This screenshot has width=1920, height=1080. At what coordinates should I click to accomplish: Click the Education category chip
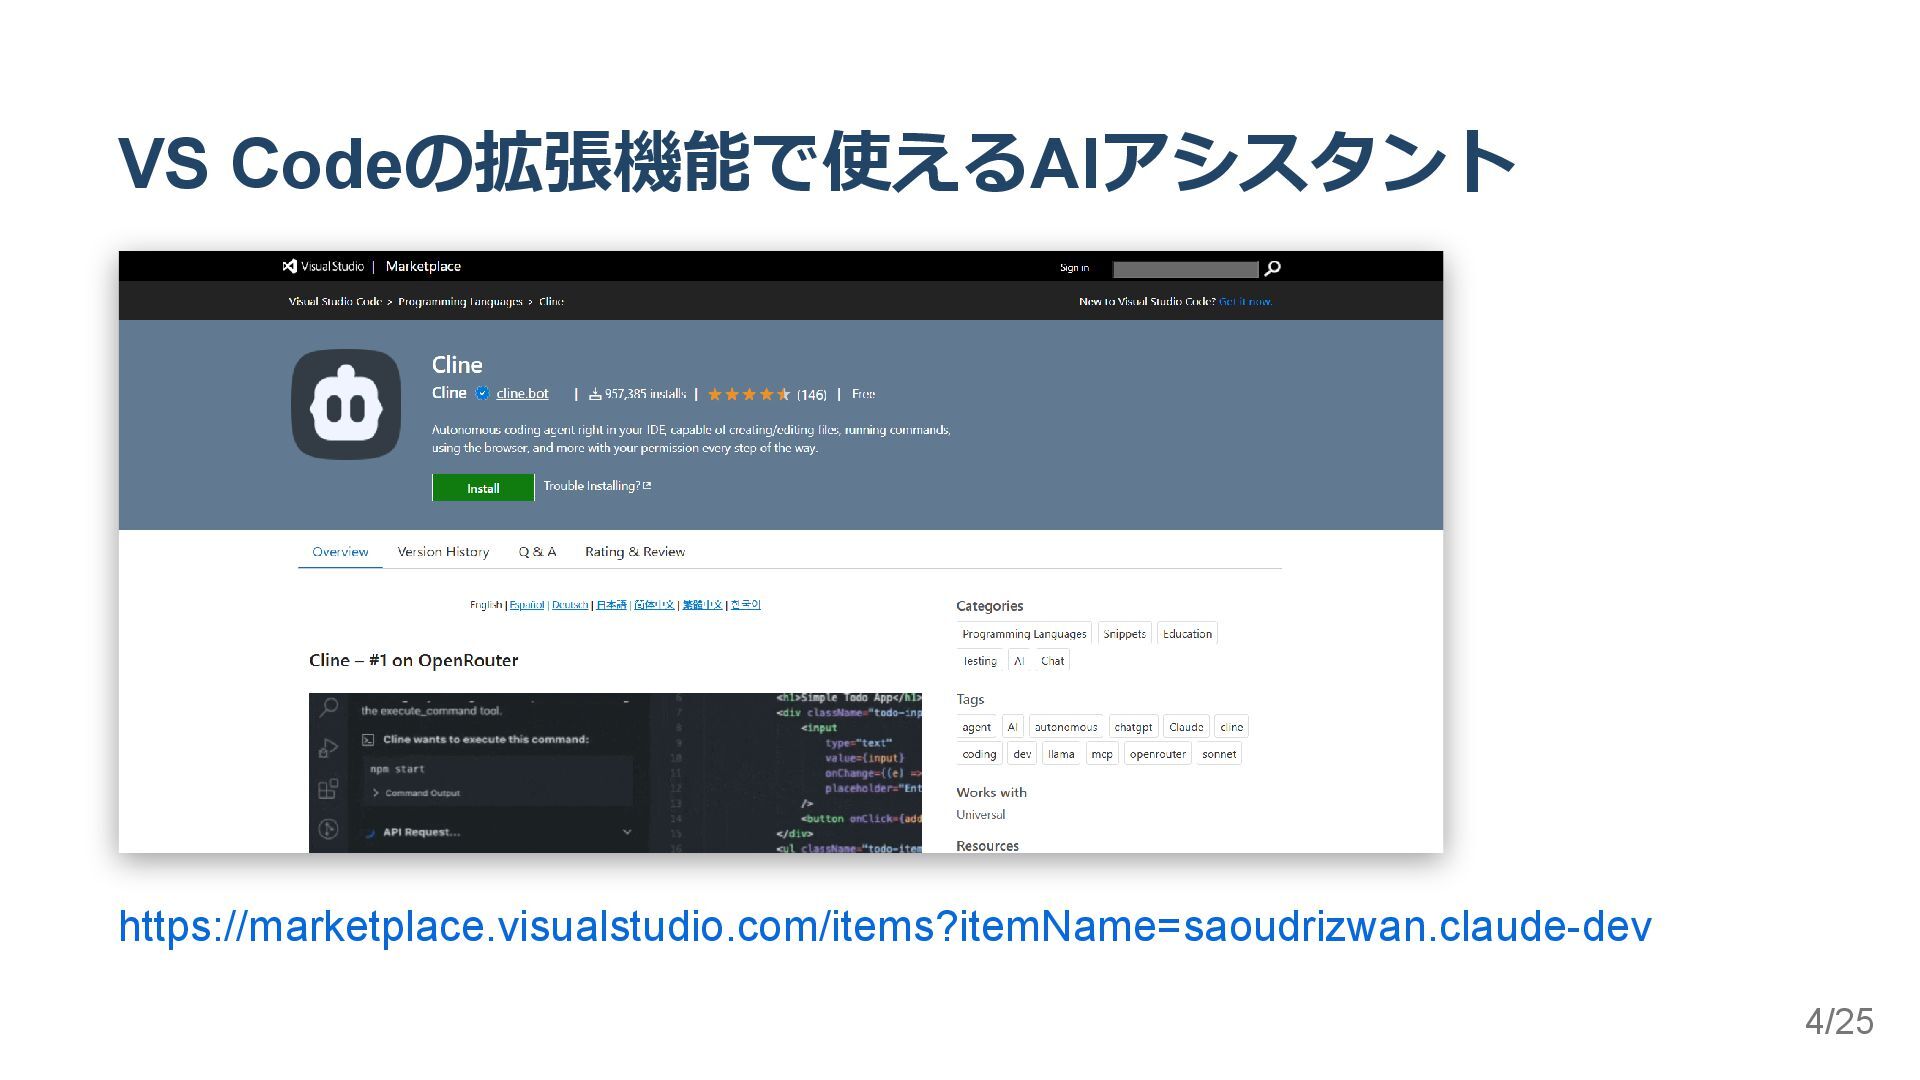[1187, 634]
